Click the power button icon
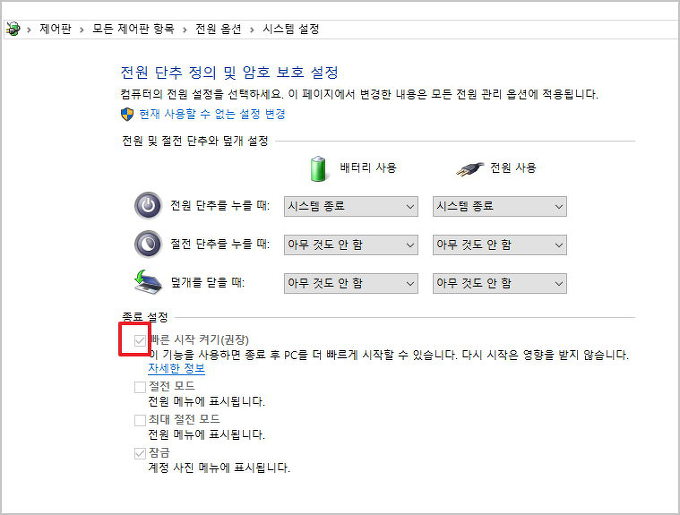This screenshot has width=680, height=515. [x=148, y=206]
